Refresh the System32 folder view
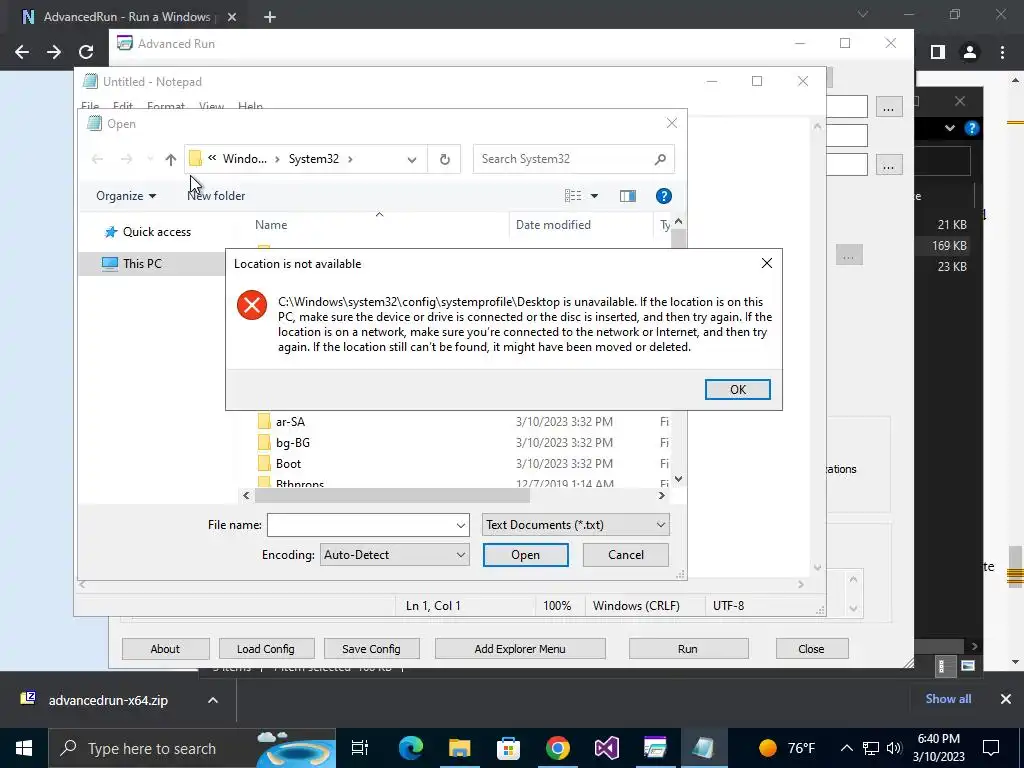The image size is (1024, 768). (445, 159)
